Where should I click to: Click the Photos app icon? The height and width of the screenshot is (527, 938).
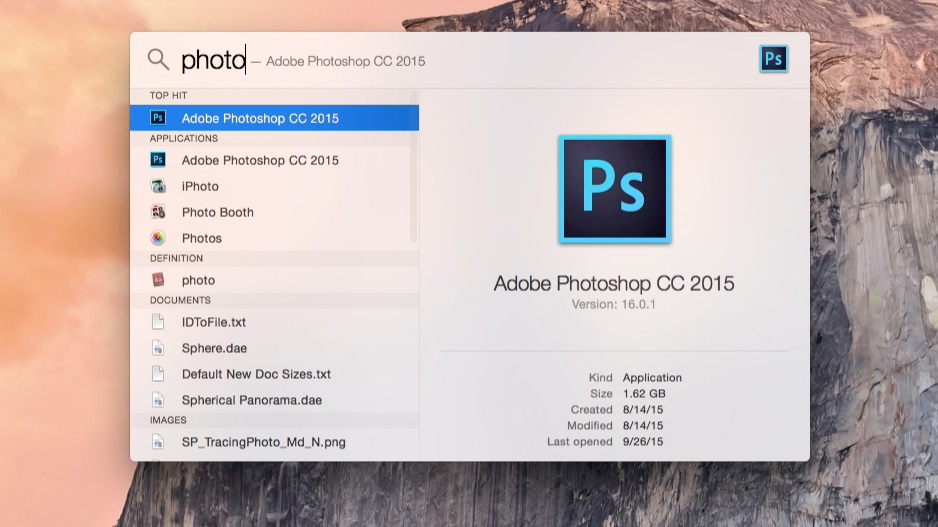pos(158,238)
